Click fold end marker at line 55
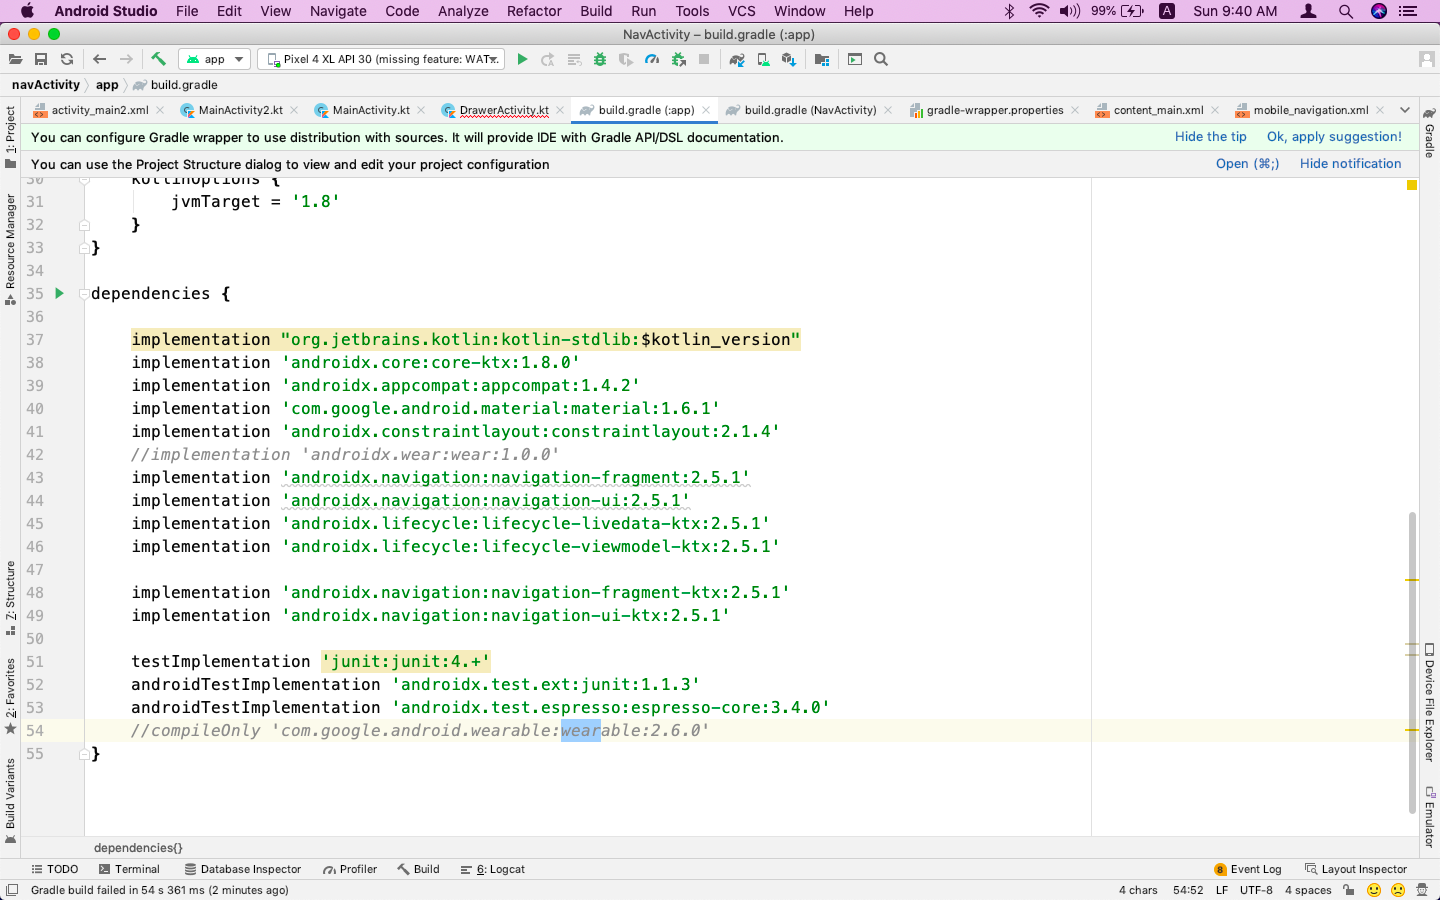The image size is (1440, 900). [84, 754]
